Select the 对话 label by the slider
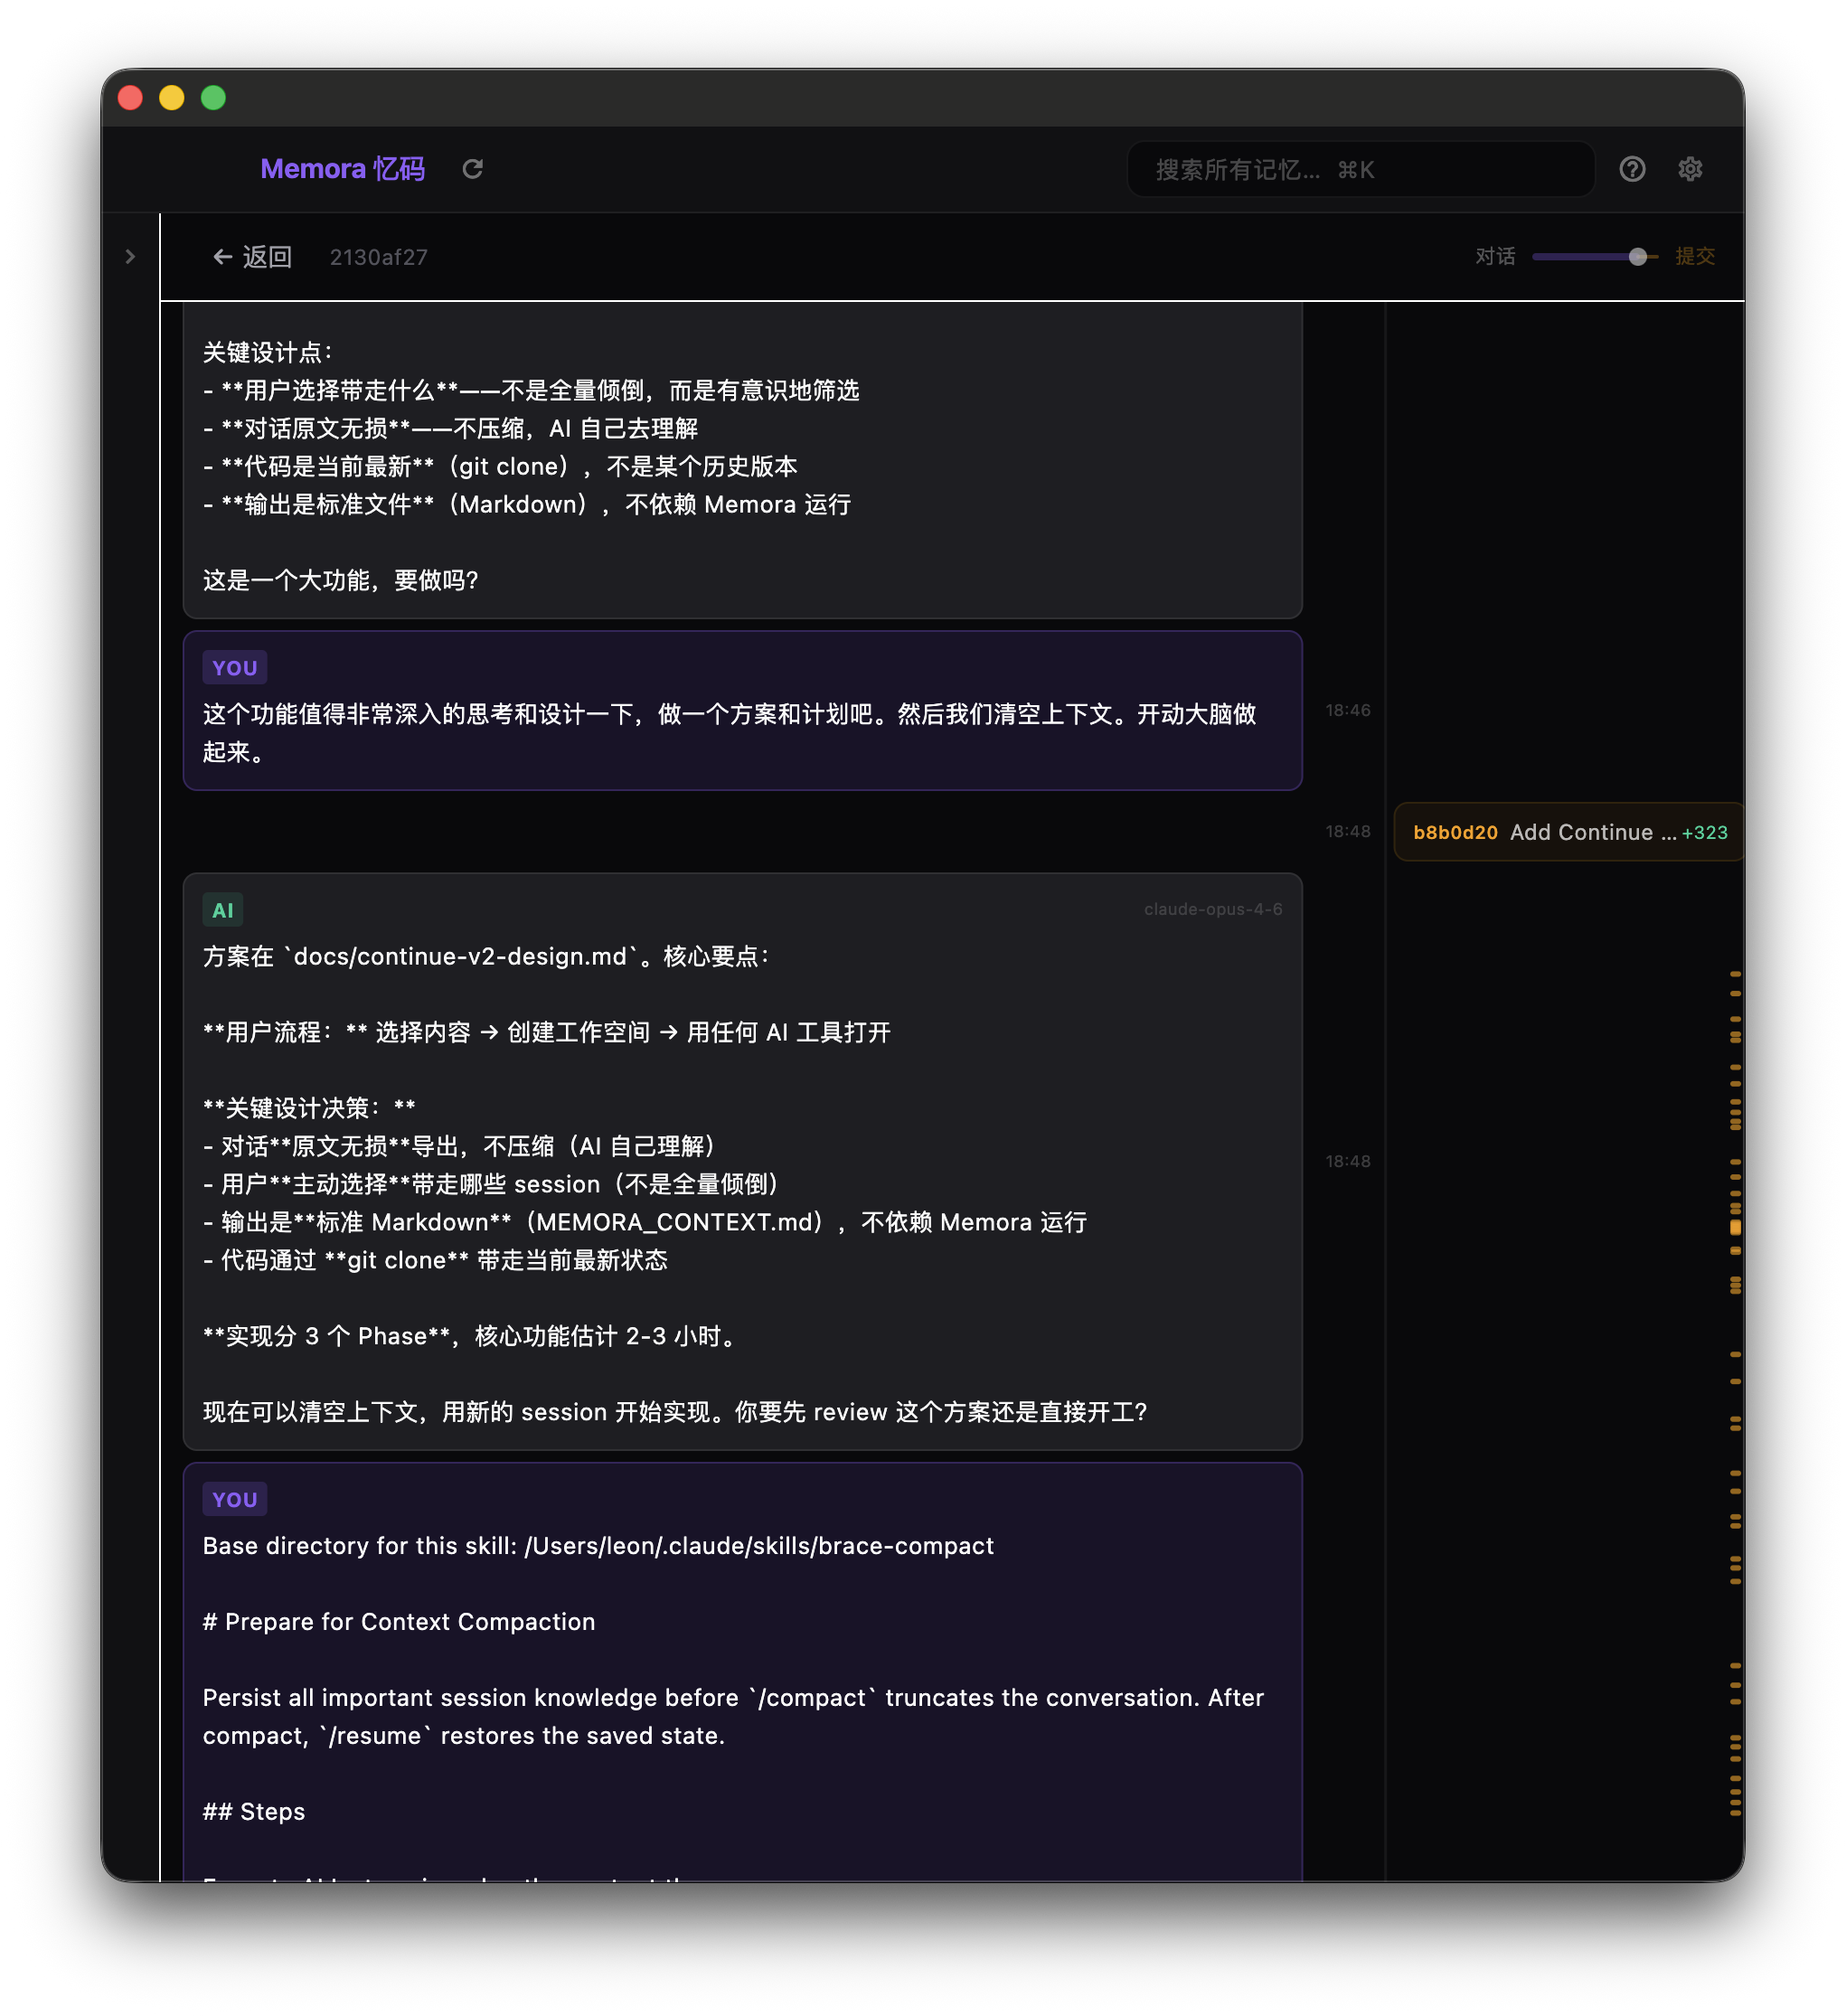 coord(1494,257)
